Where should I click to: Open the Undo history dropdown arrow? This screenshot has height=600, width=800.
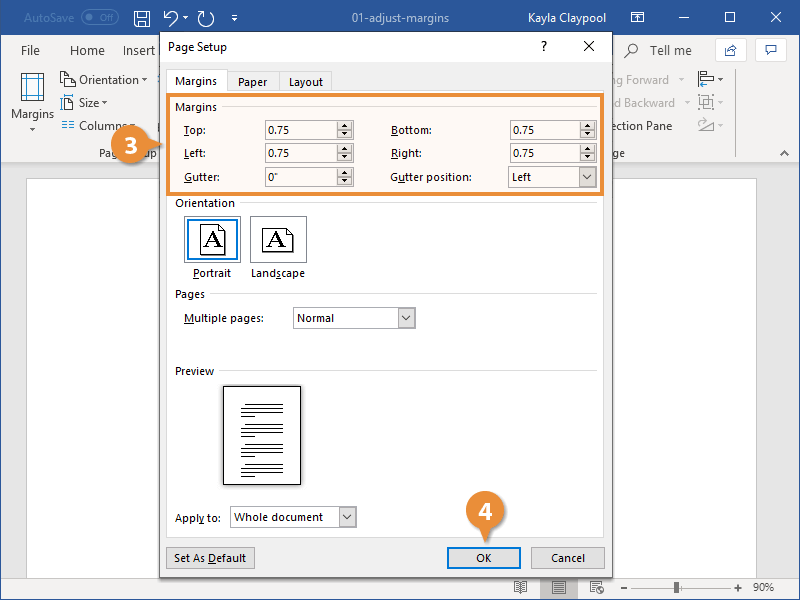[186, 18]
